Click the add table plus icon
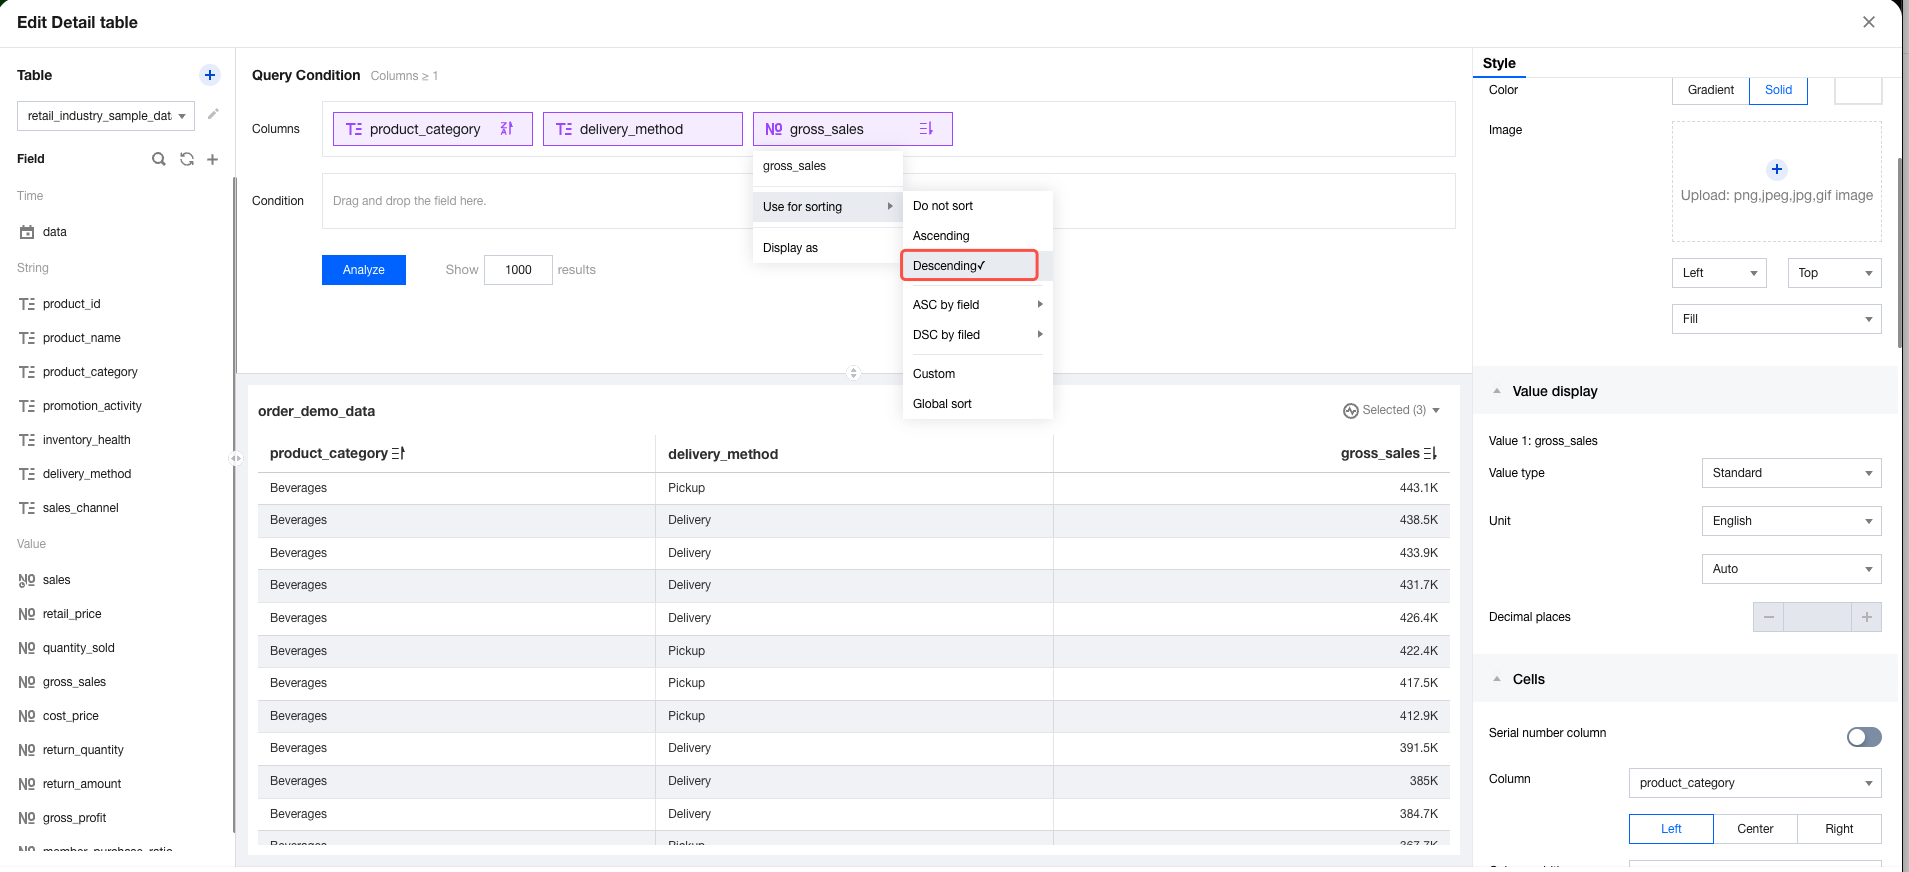This screenshot has height=872, width=1909. [210, 75]
